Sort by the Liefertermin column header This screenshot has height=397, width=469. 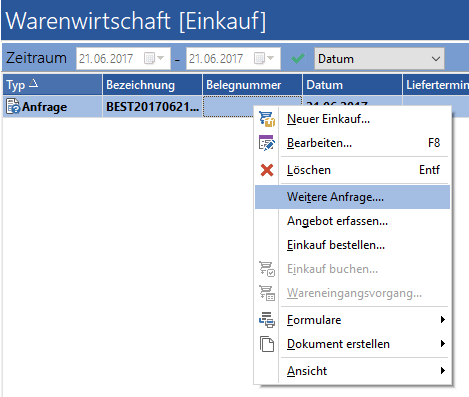point(436,85)
